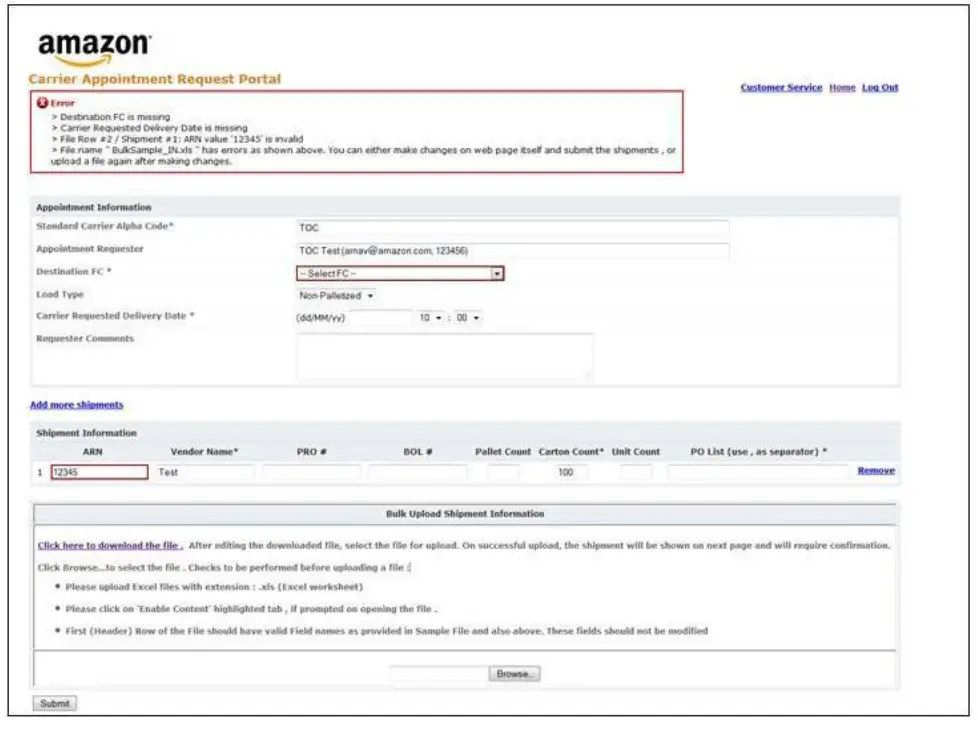
Task: Remove shipment row 1
Action: coord(877,469)
